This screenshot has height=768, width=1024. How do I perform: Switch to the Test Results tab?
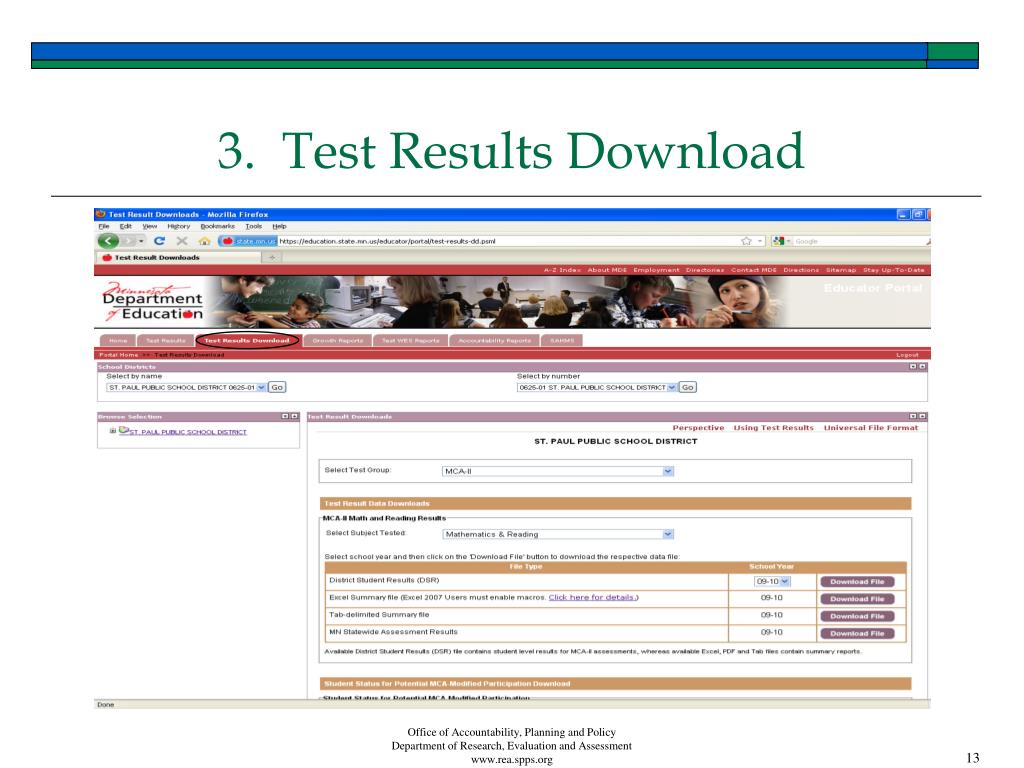point(165,340)
